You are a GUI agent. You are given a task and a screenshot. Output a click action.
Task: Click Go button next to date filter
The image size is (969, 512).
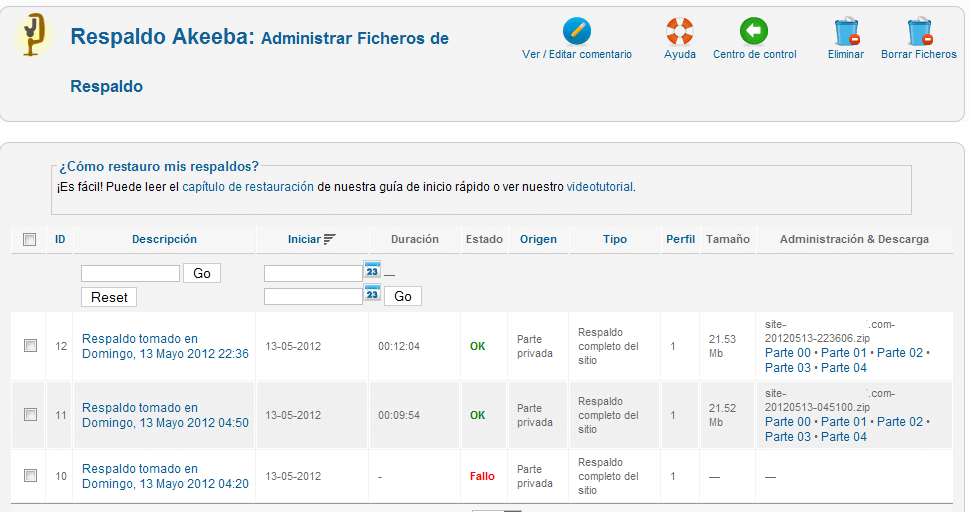[x=403, y=296]
